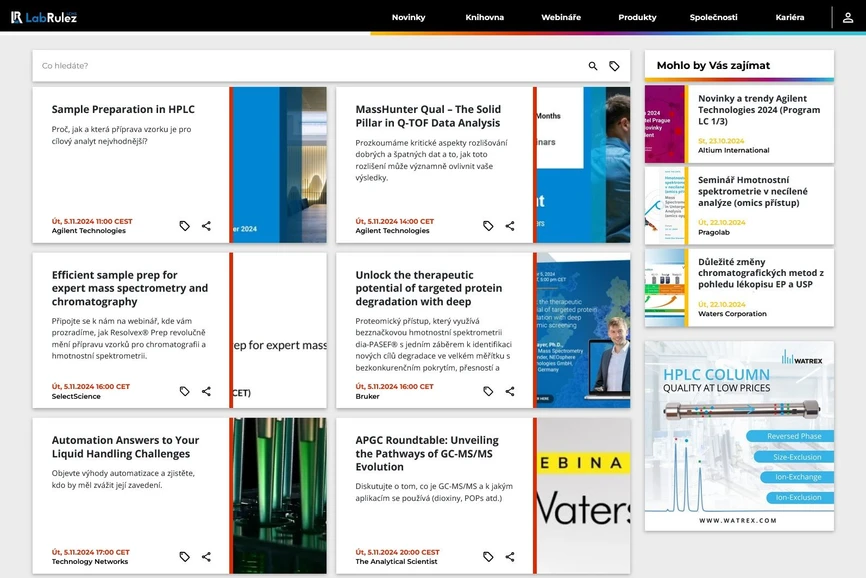Click 'The Analytical Scientist' organizer text

coord(396,561)
